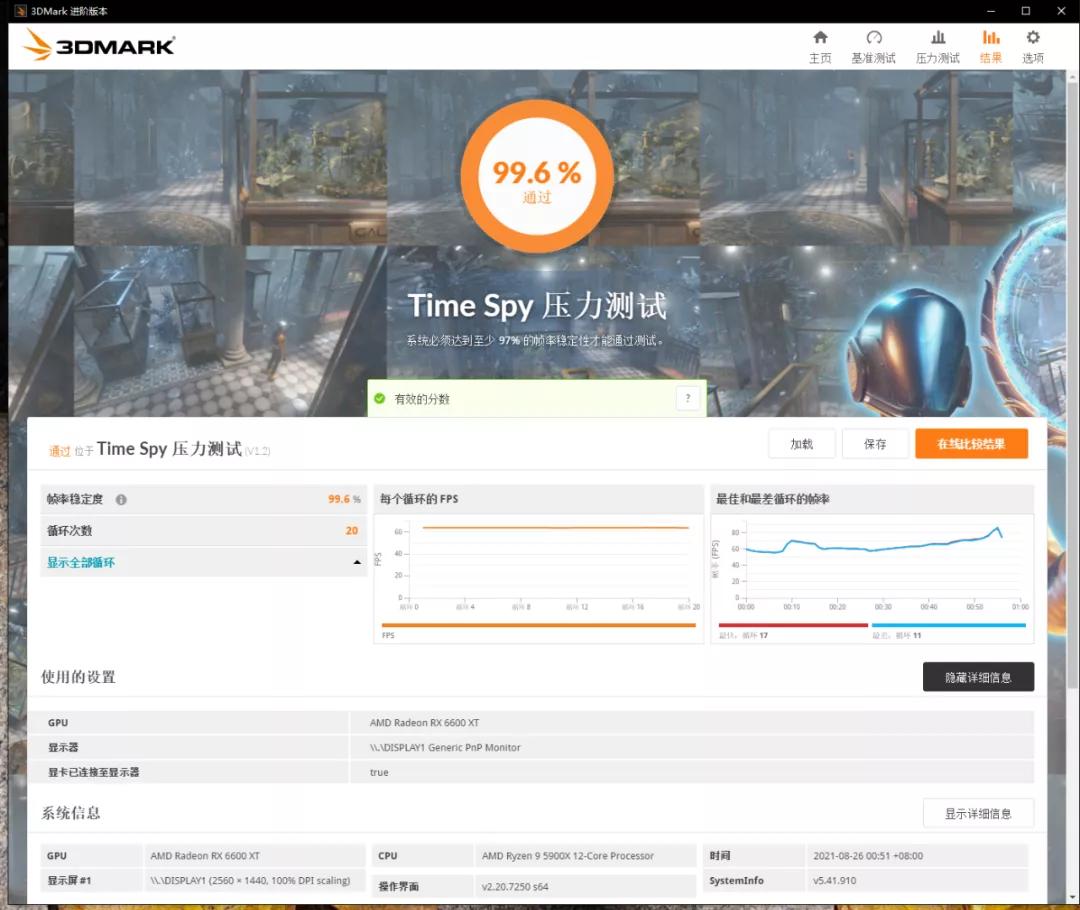Click 操作界面 version v2.20.7250 s64

[x=515, y=887]
